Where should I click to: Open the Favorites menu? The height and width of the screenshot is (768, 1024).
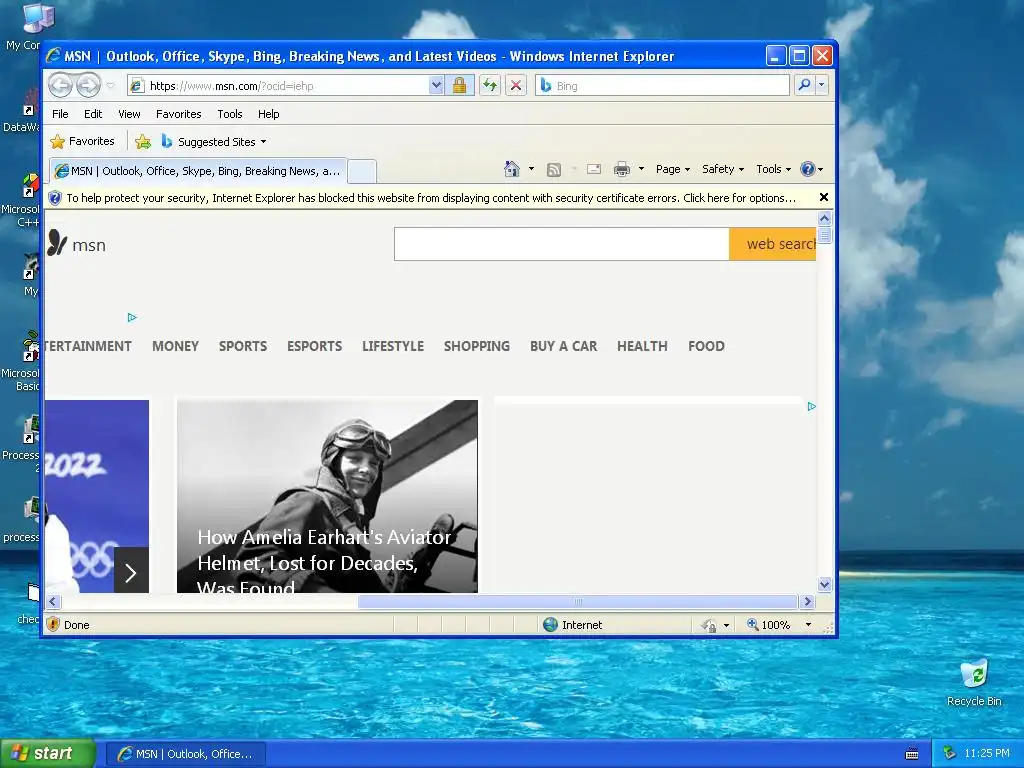click(x=178, y=114)
